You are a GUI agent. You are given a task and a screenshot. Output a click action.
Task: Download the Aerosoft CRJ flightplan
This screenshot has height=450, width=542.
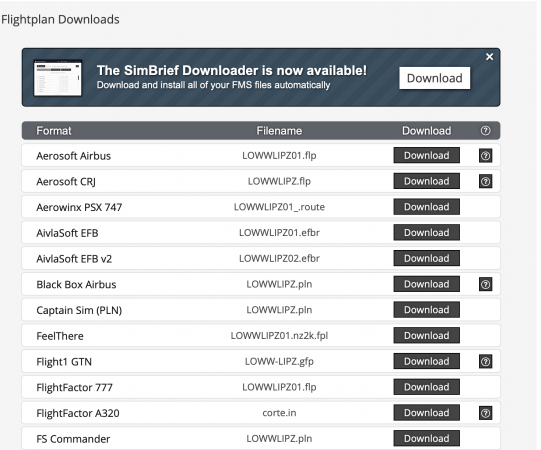click(x=427, y=181)
